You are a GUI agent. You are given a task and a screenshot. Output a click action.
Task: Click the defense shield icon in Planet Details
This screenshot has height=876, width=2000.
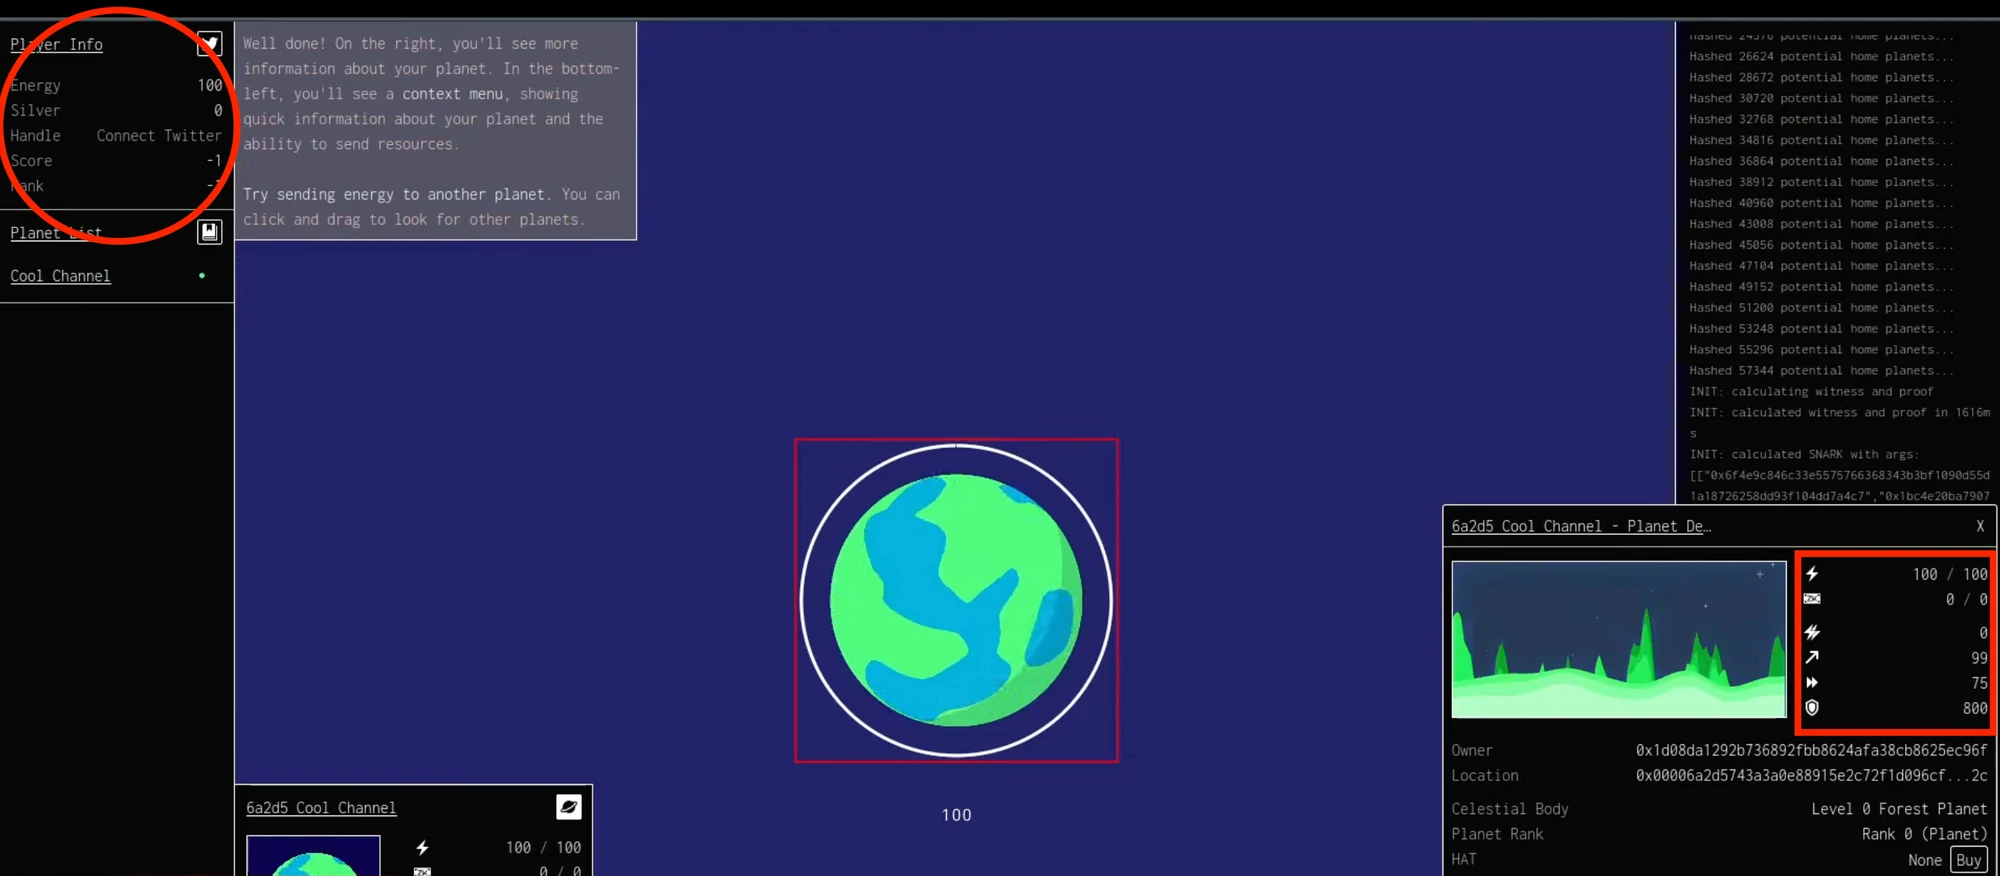pyautogui.click(x=1812, y=708)
